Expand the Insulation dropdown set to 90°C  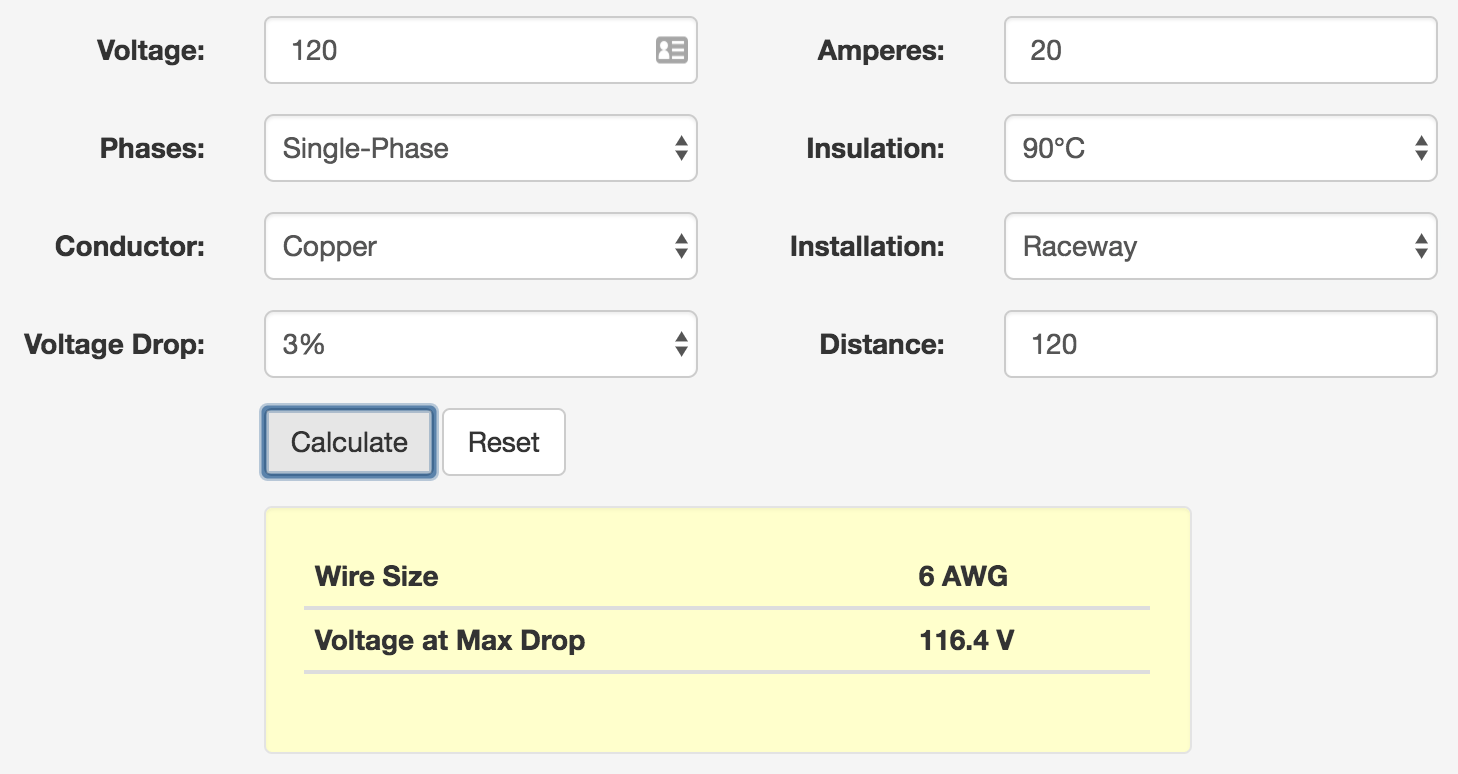click(x=1220, y=149)
